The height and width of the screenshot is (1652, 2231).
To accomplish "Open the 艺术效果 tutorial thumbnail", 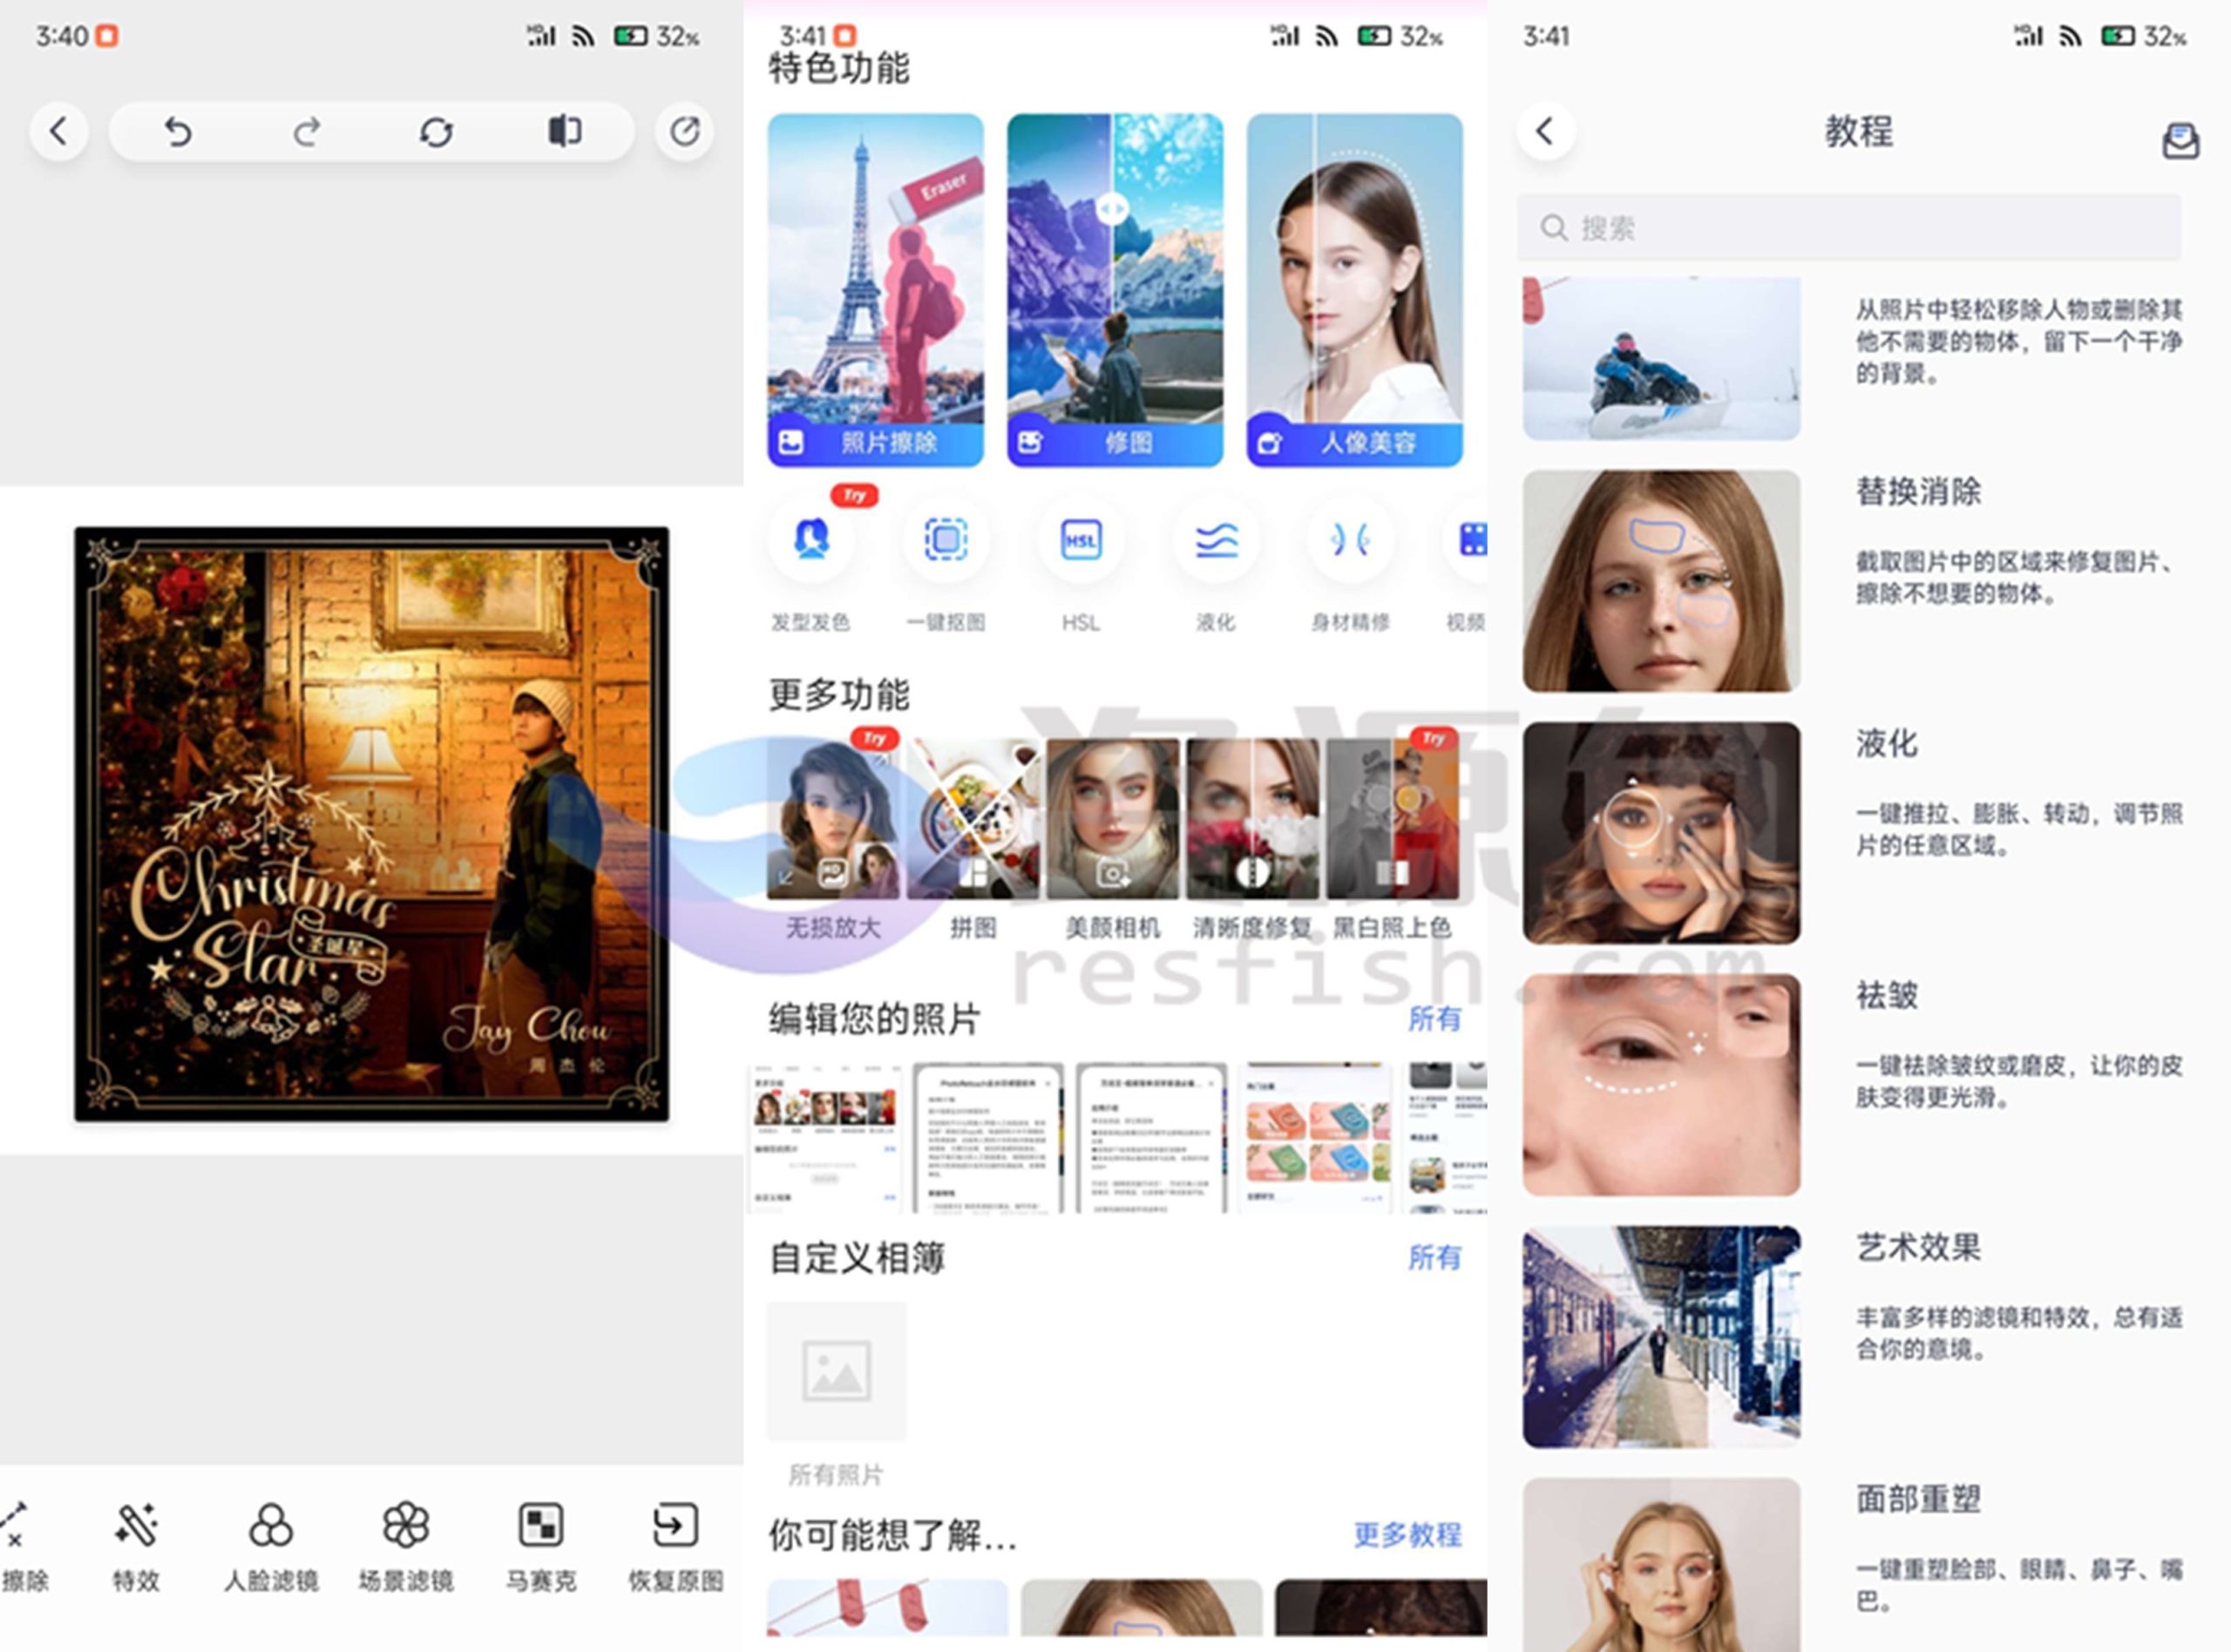I will pyautogui.click(x=1661, y=1337).
